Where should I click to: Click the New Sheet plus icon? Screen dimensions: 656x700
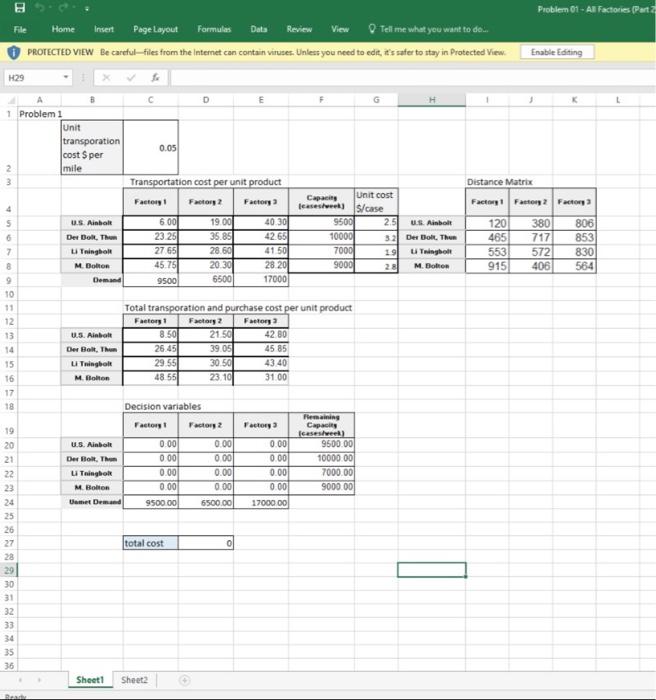(184, 680)
